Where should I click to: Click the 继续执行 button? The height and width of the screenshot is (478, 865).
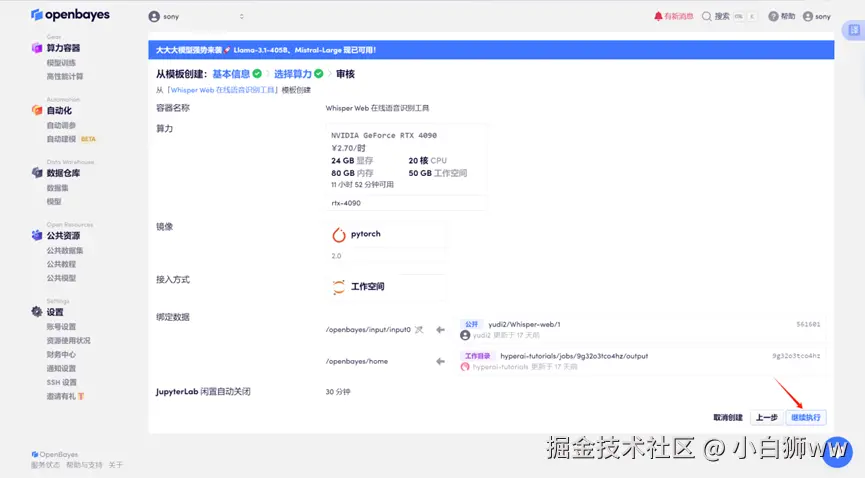coord(806,417)
